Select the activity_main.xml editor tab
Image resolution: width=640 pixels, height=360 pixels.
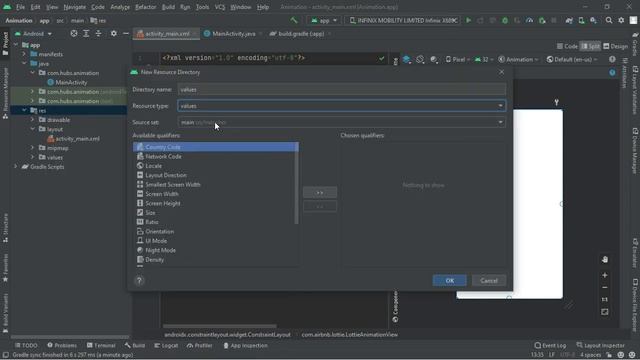coord(166,34)
